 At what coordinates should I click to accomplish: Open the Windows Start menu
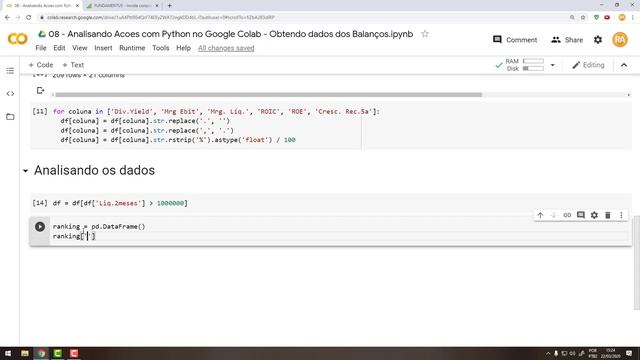(x=8, y=353)
